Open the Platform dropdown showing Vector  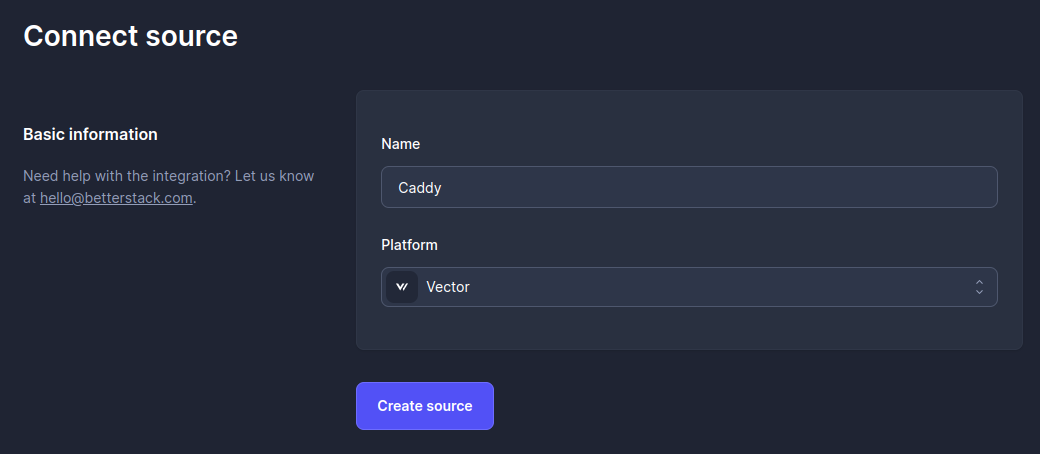coord(689,287)
